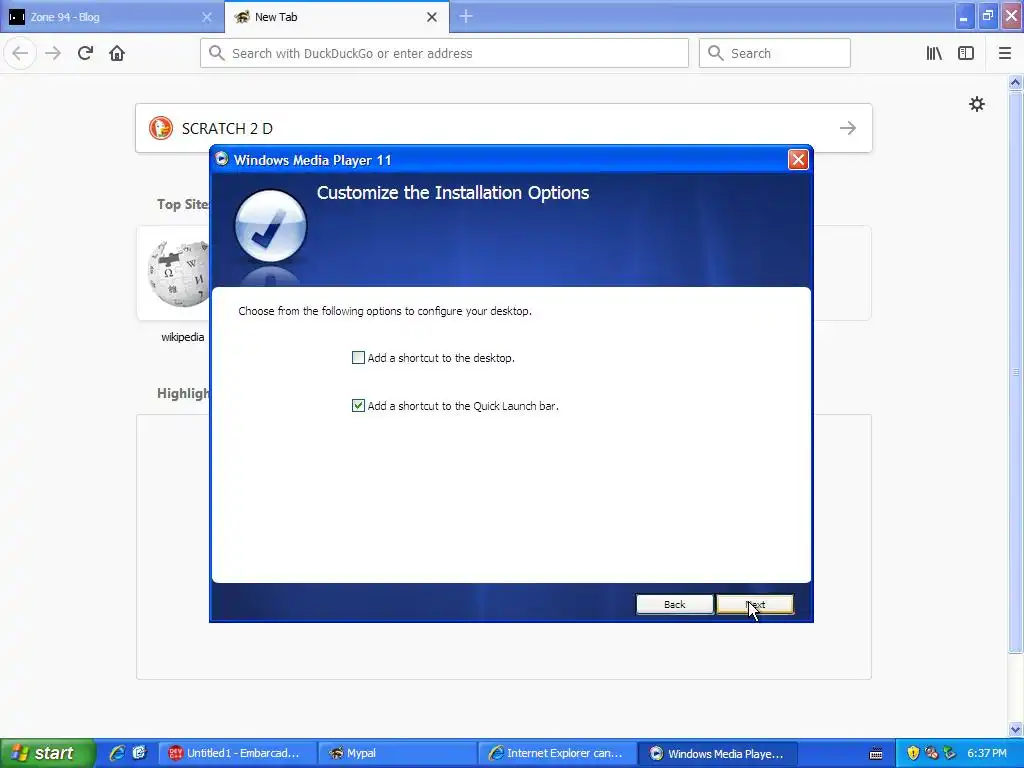Click the DuckDuckGo logo in page search box

tap(161, 128)
